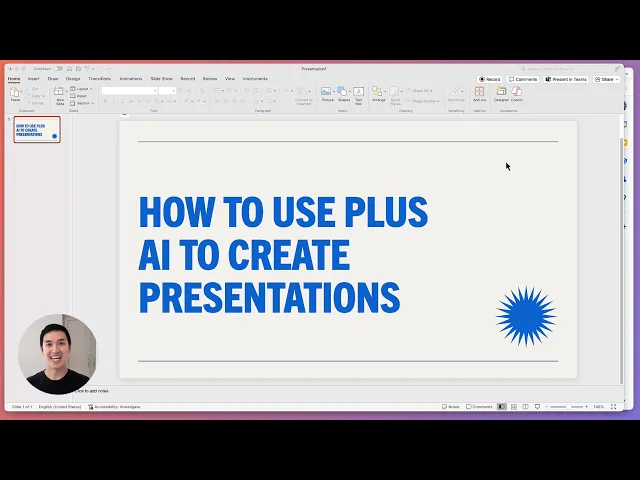The height and width of the screenshot is (480, 640).
Task: Click the Normal view icon in status bar
Action: pos(502,407)
